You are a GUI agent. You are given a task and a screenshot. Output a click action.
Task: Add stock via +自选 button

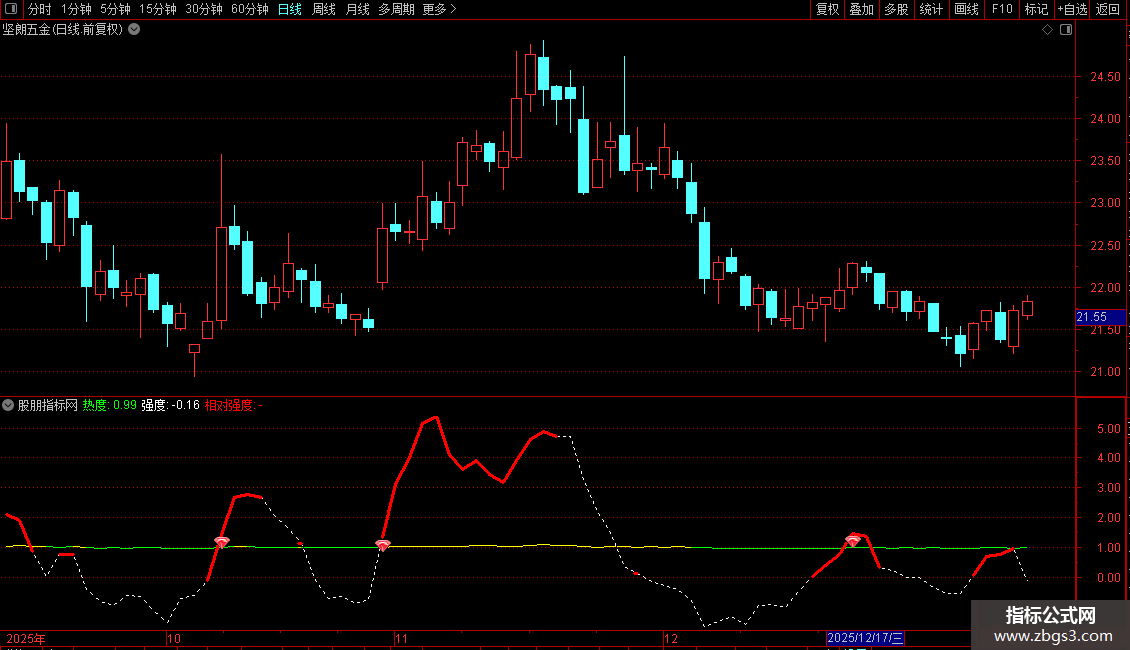(x=1072, y=9)
